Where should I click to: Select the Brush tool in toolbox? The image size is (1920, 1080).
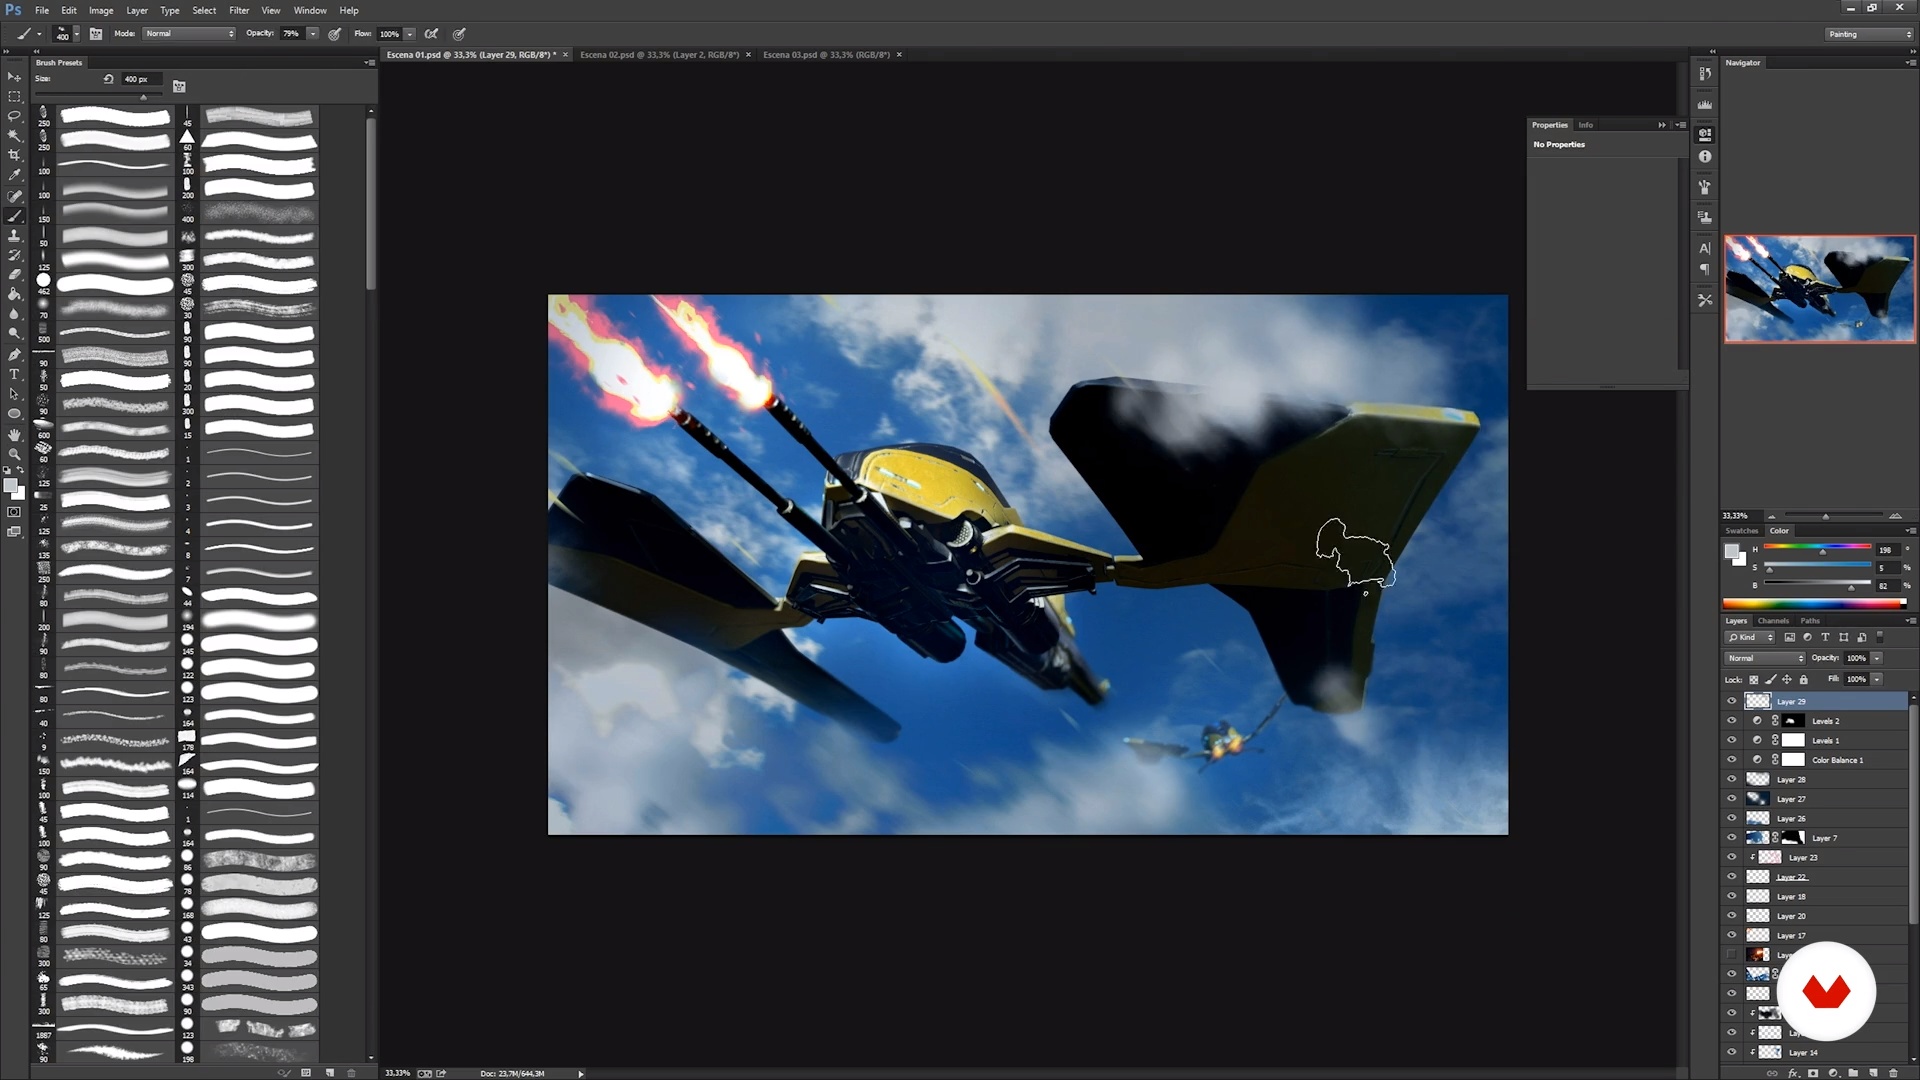(14, 216)
